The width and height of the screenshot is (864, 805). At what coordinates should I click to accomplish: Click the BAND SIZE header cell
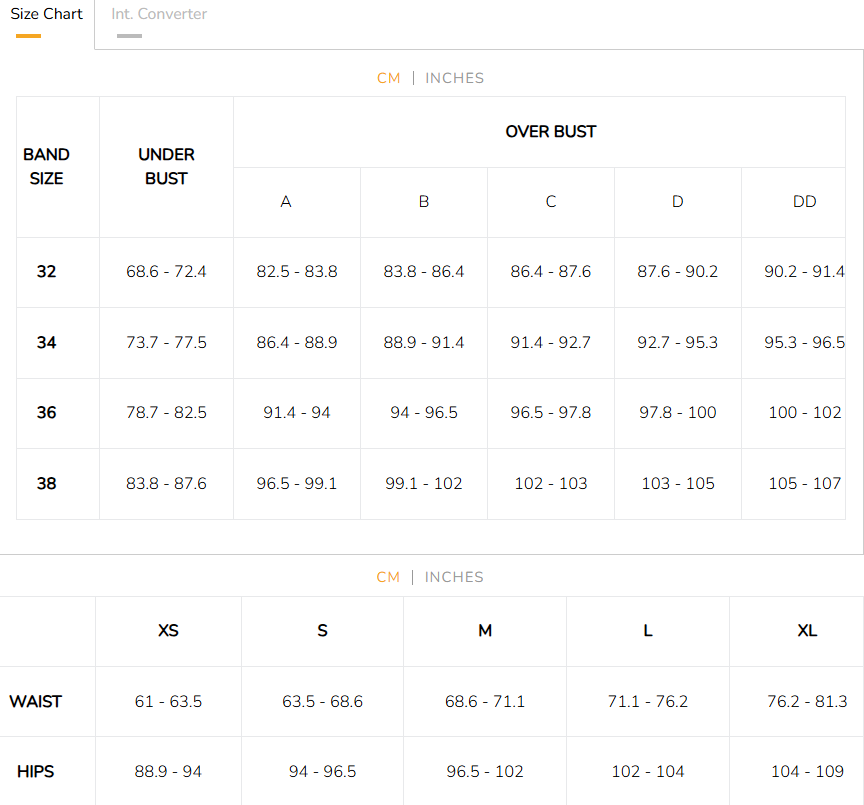[46, 166]
